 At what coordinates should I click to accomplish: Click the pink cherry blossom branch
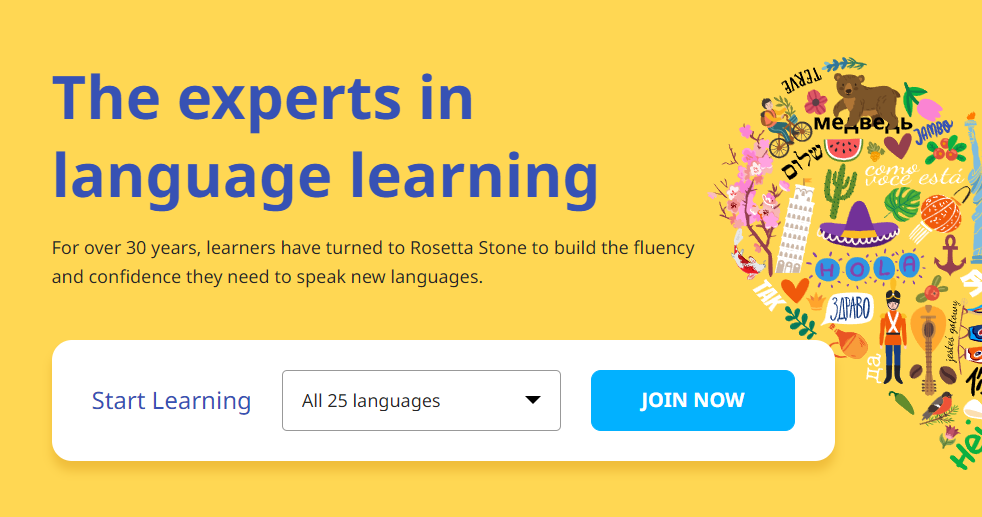742,190
